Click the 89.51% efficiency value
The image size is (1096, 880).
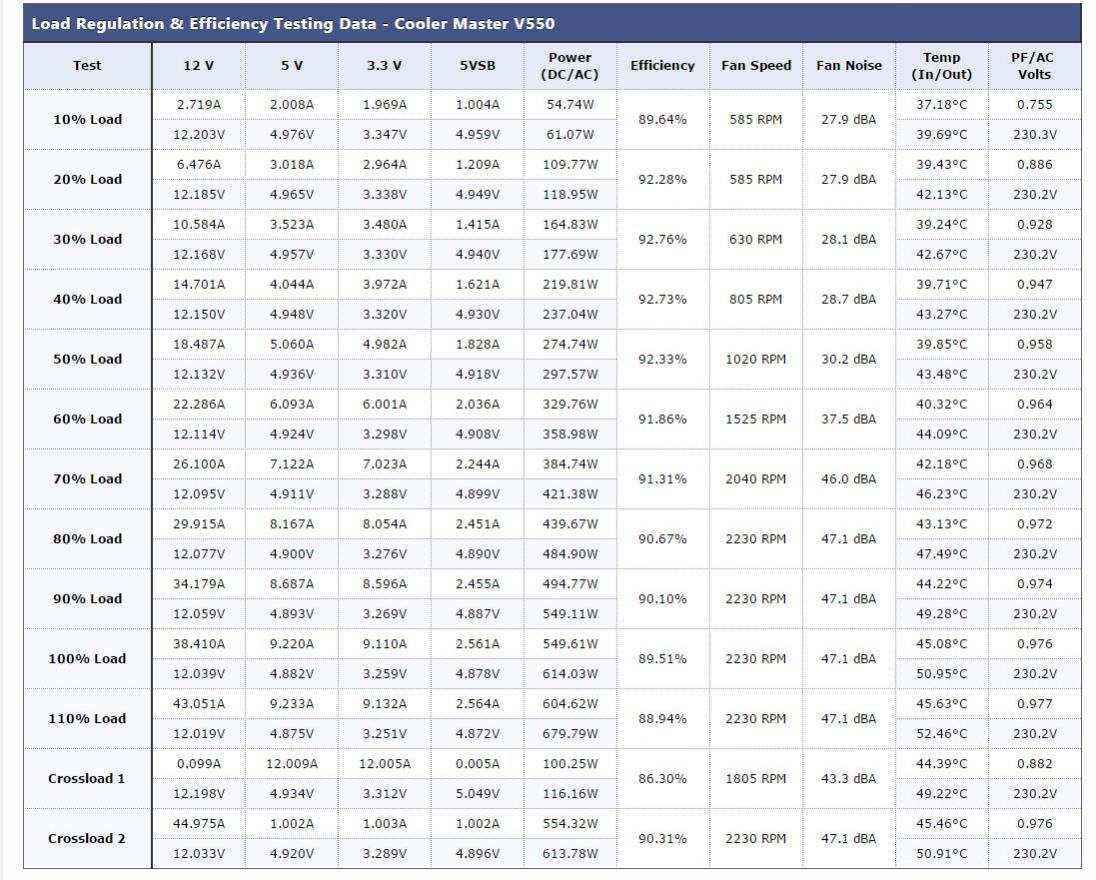(663, 659)
